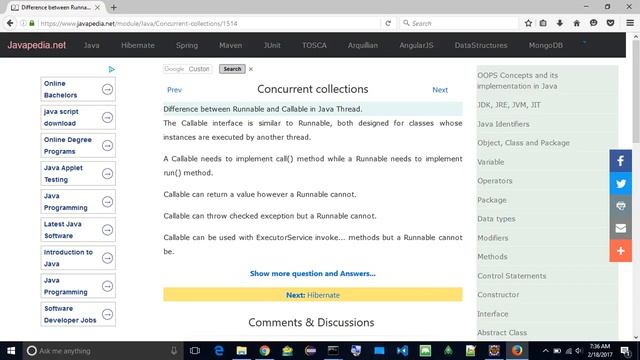The width and height of the screenshot is (640, 360).
Task: Open the bookmarks library icon
Action: (543, 23)
